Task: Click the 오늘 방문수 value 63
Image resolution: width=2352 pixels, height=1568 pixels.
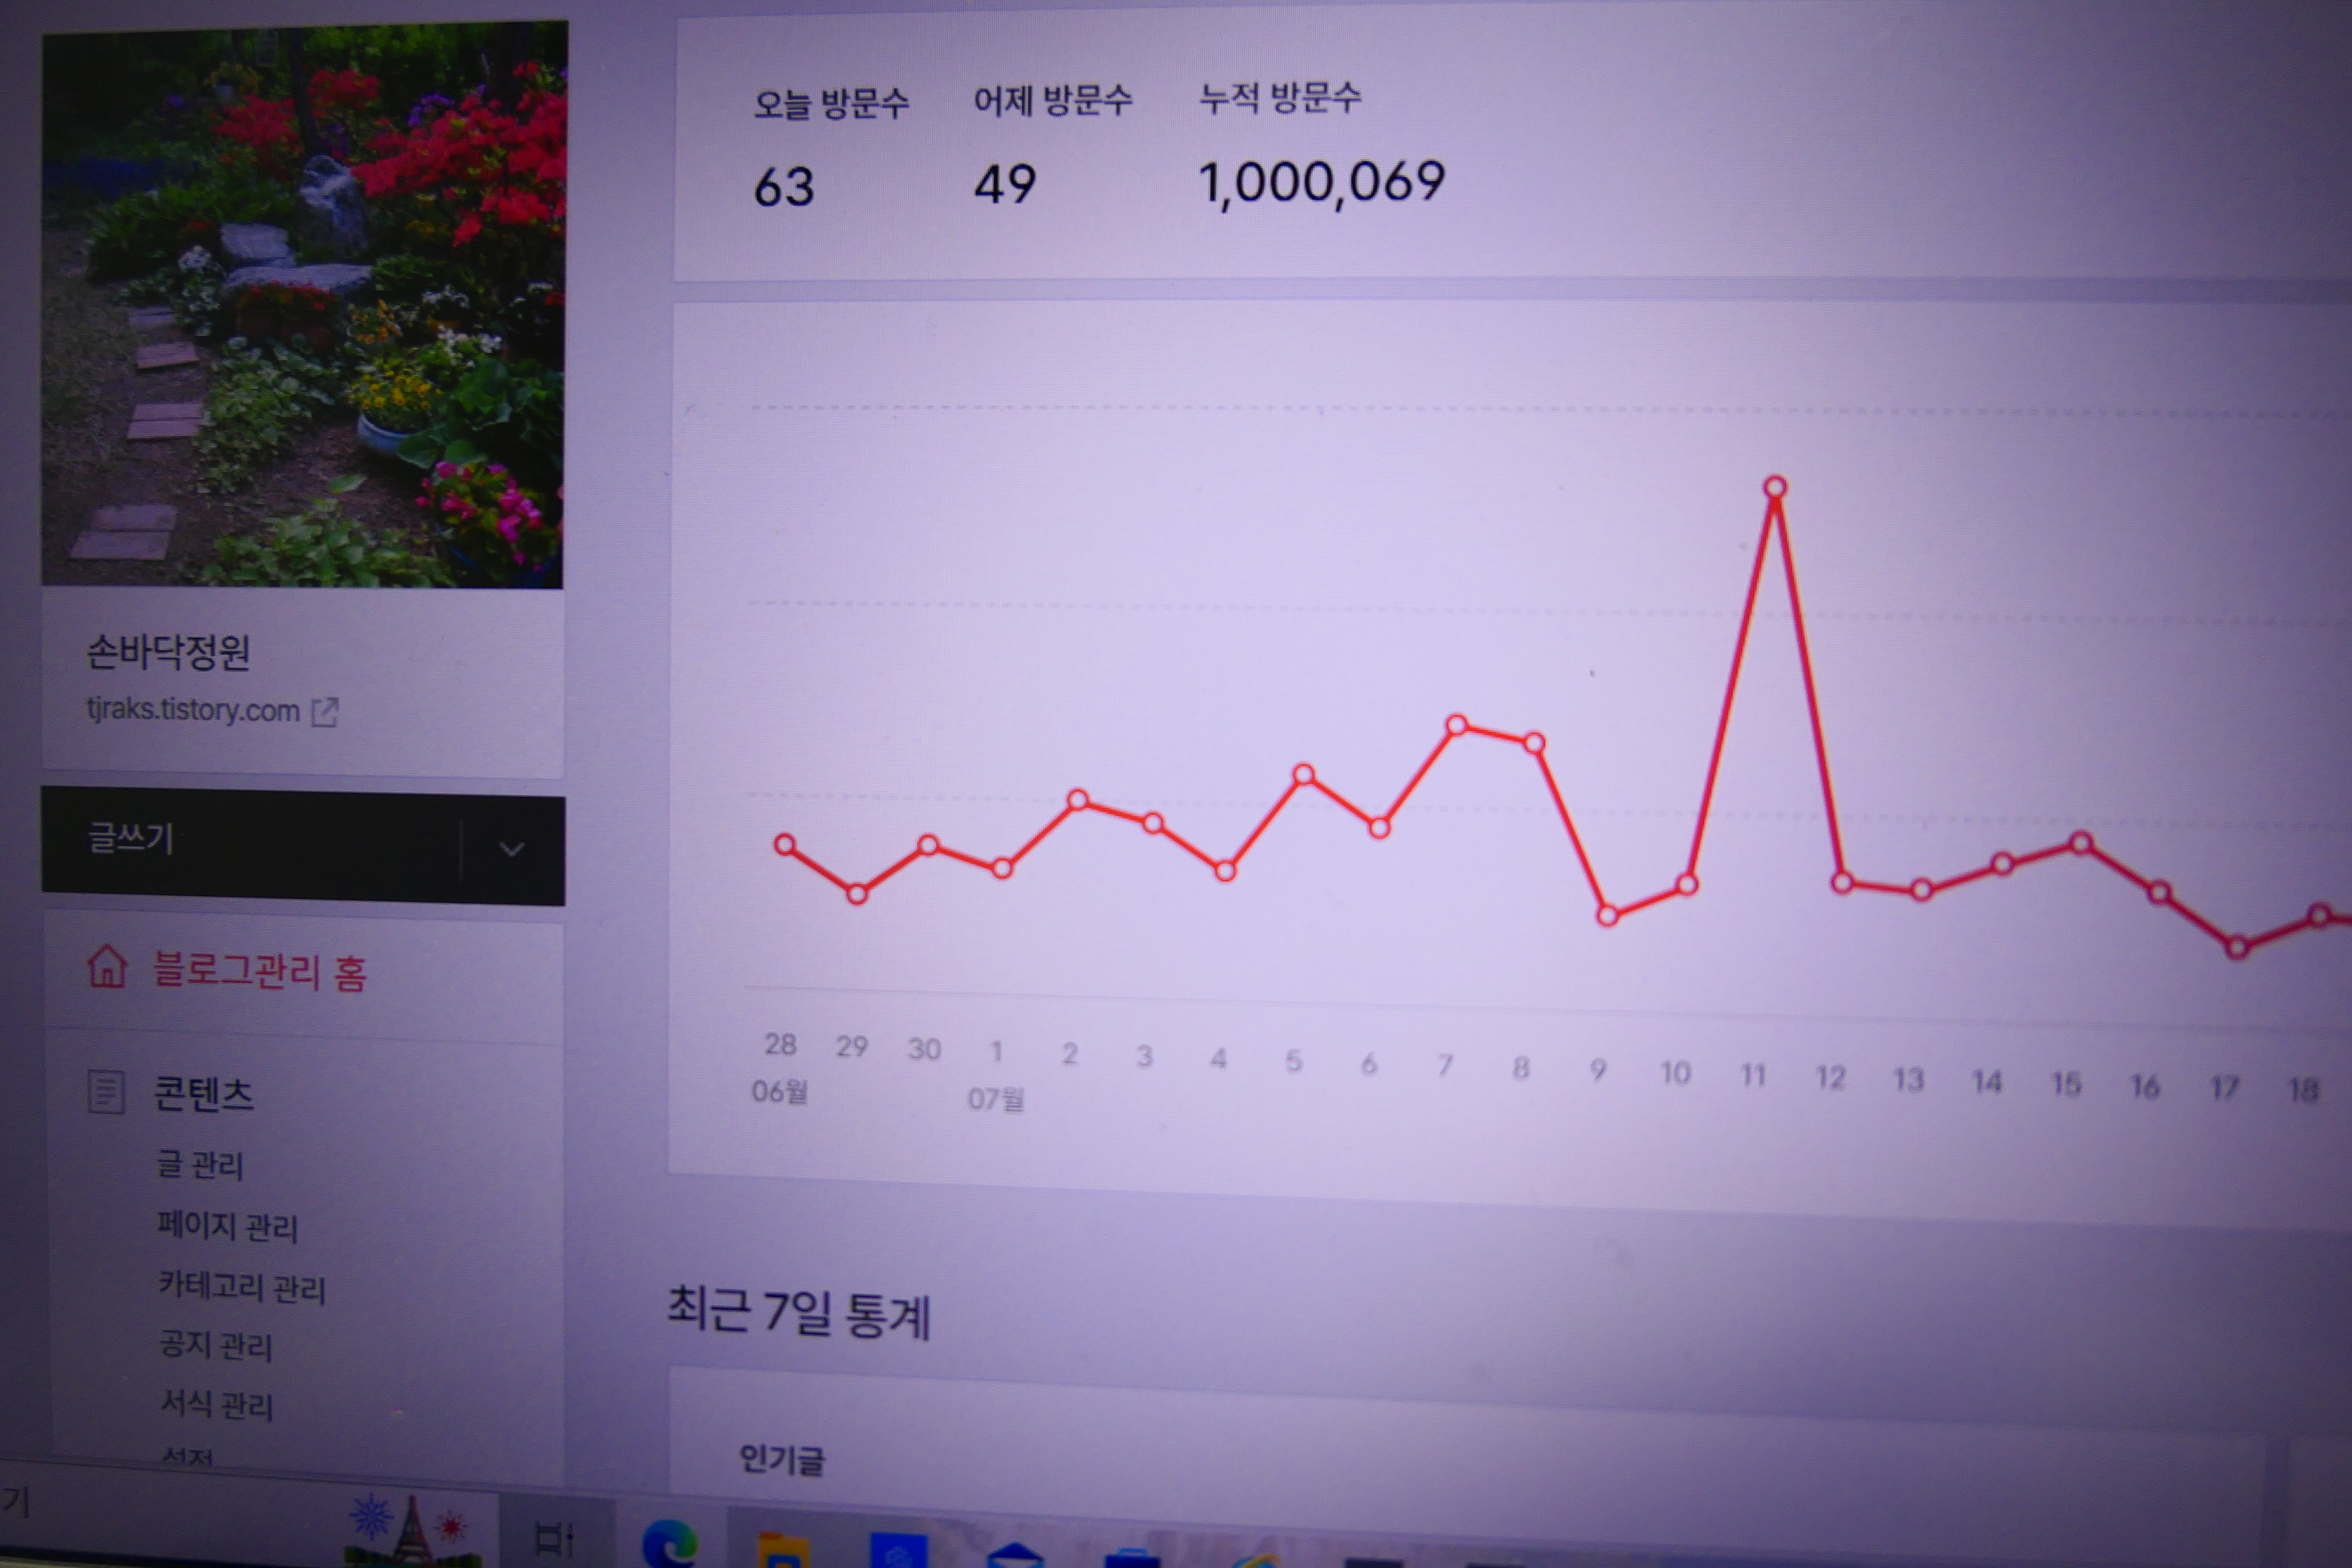Action: (x=784, y=187)
